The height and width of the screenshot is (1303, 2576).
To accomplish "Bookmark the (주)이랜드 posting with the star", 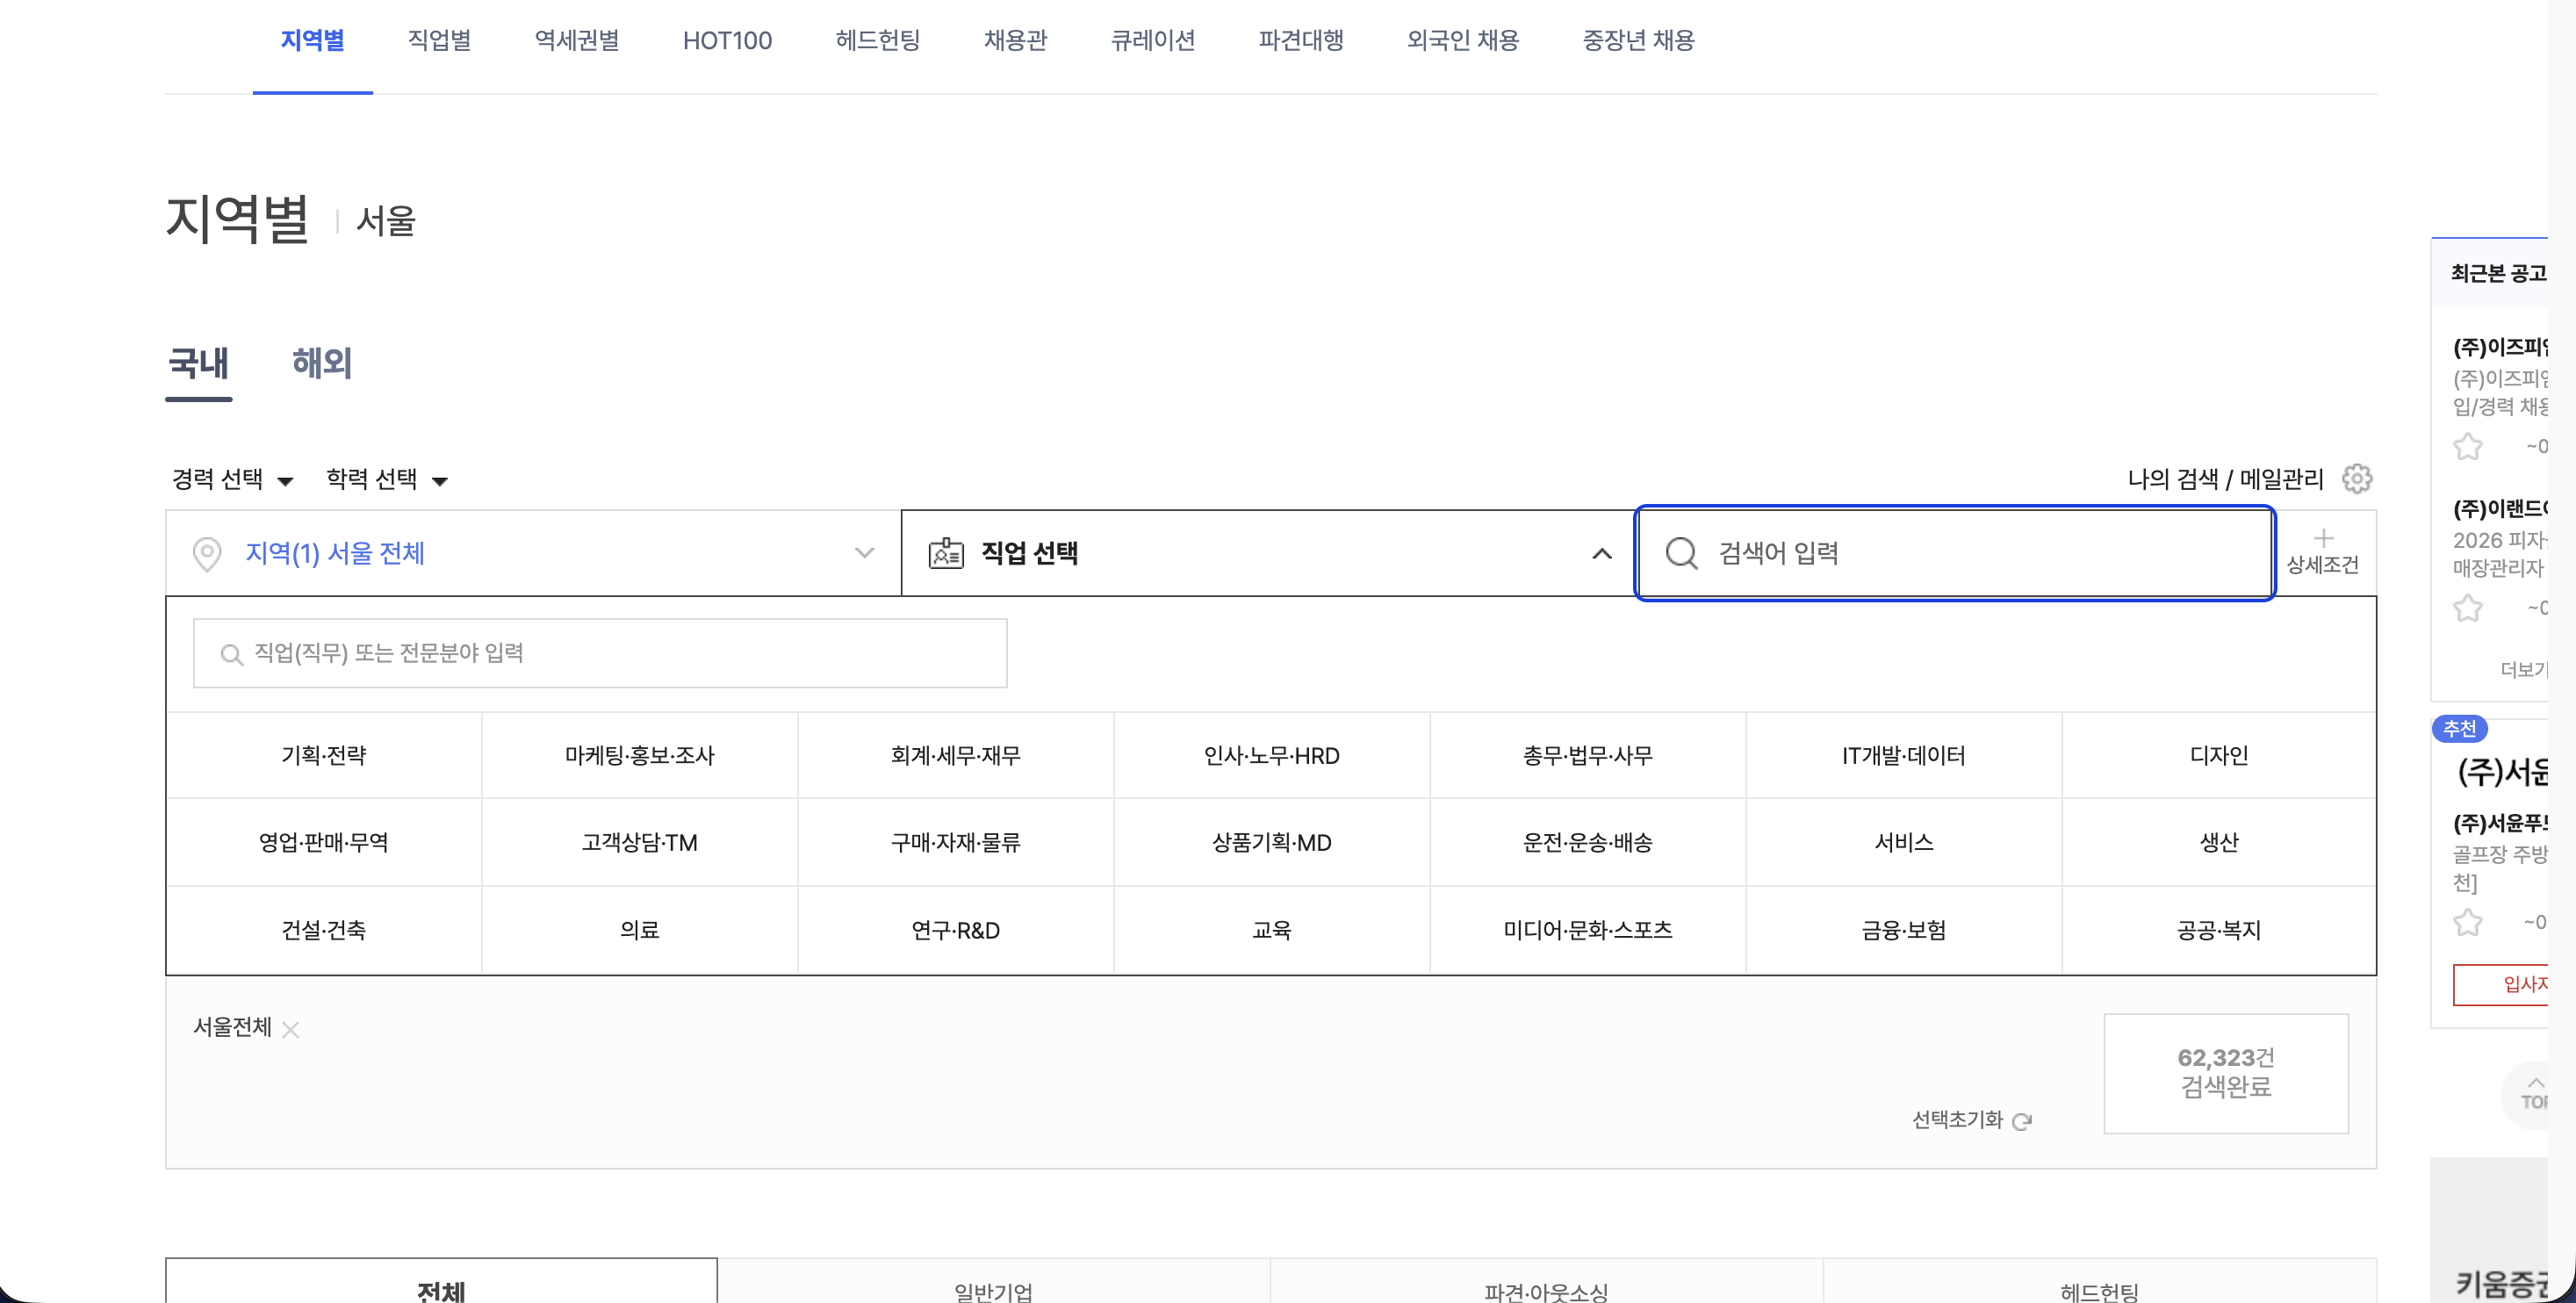I will (x=2467, y=608).
